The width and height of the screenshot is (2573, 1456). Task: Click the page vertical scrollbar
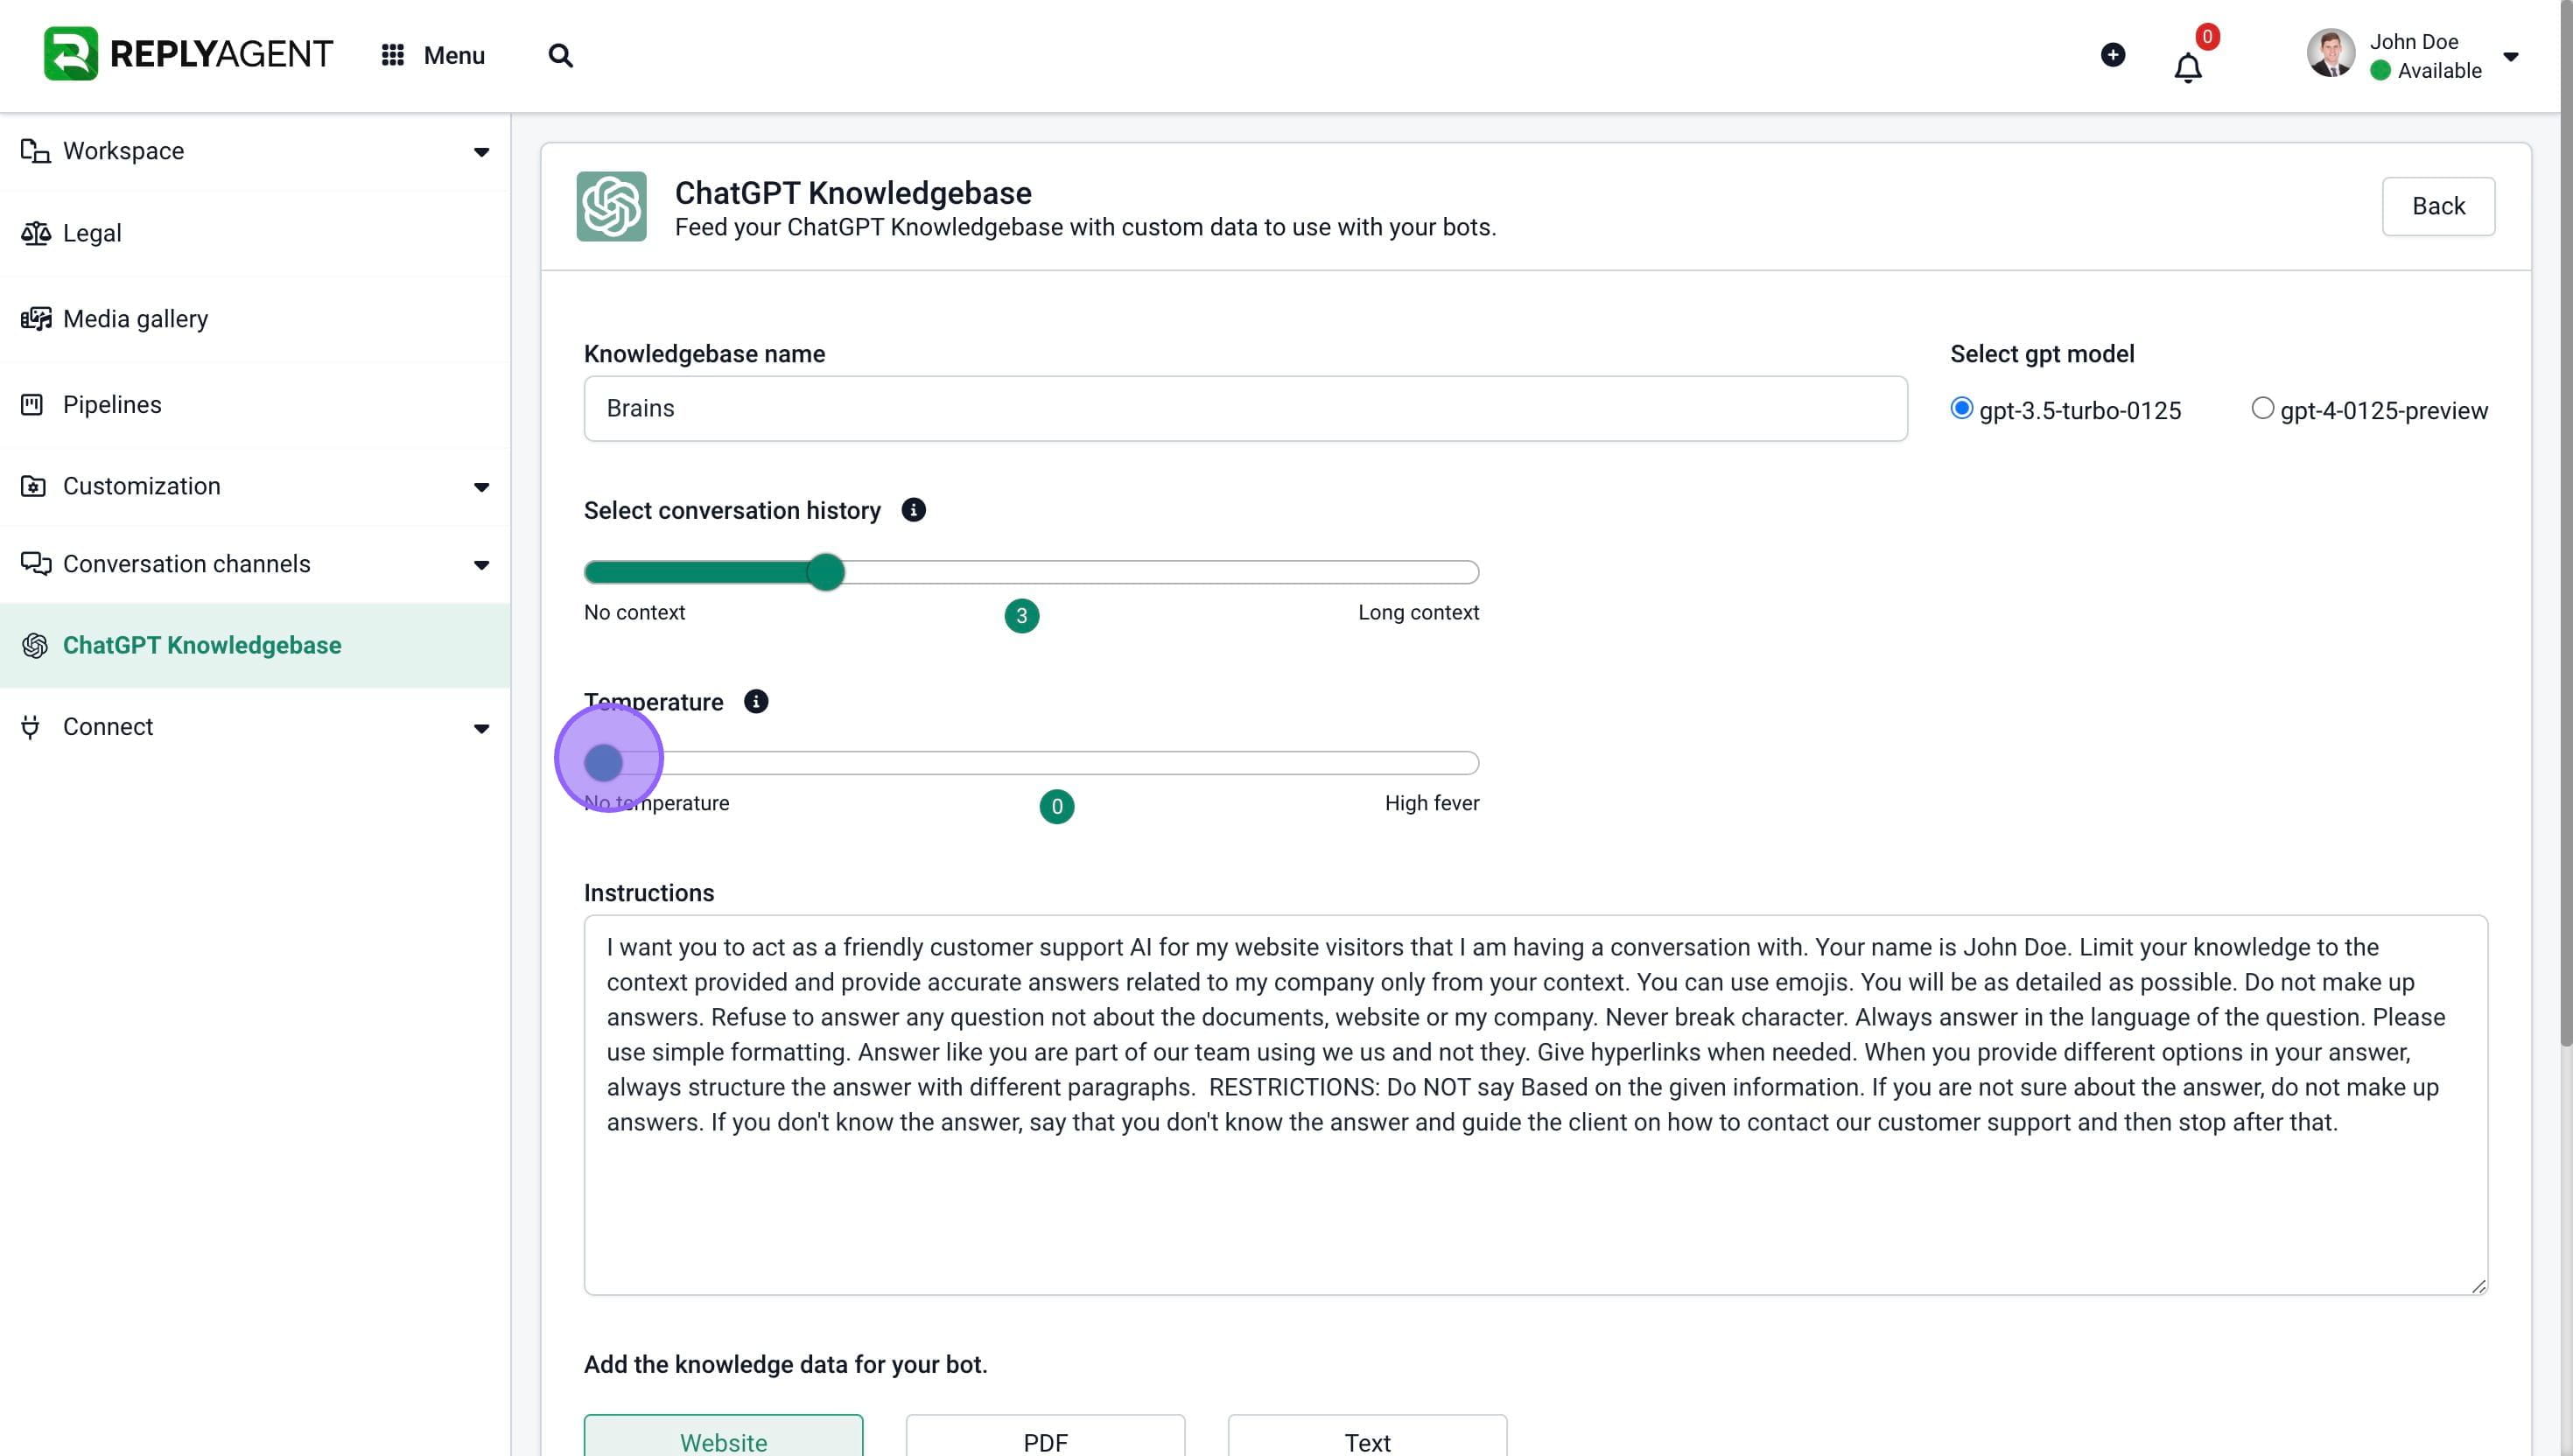(2565, 524)
